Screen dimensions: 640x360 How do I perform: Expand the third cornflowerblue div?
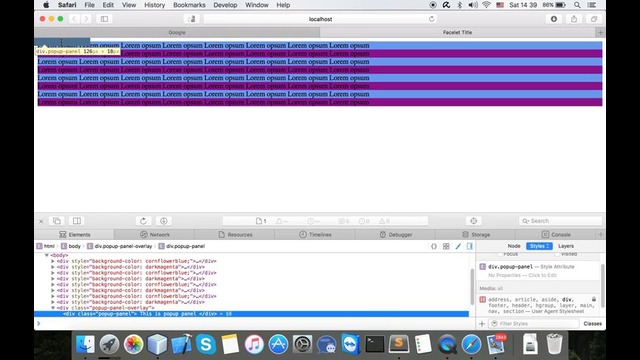point(53,284)
